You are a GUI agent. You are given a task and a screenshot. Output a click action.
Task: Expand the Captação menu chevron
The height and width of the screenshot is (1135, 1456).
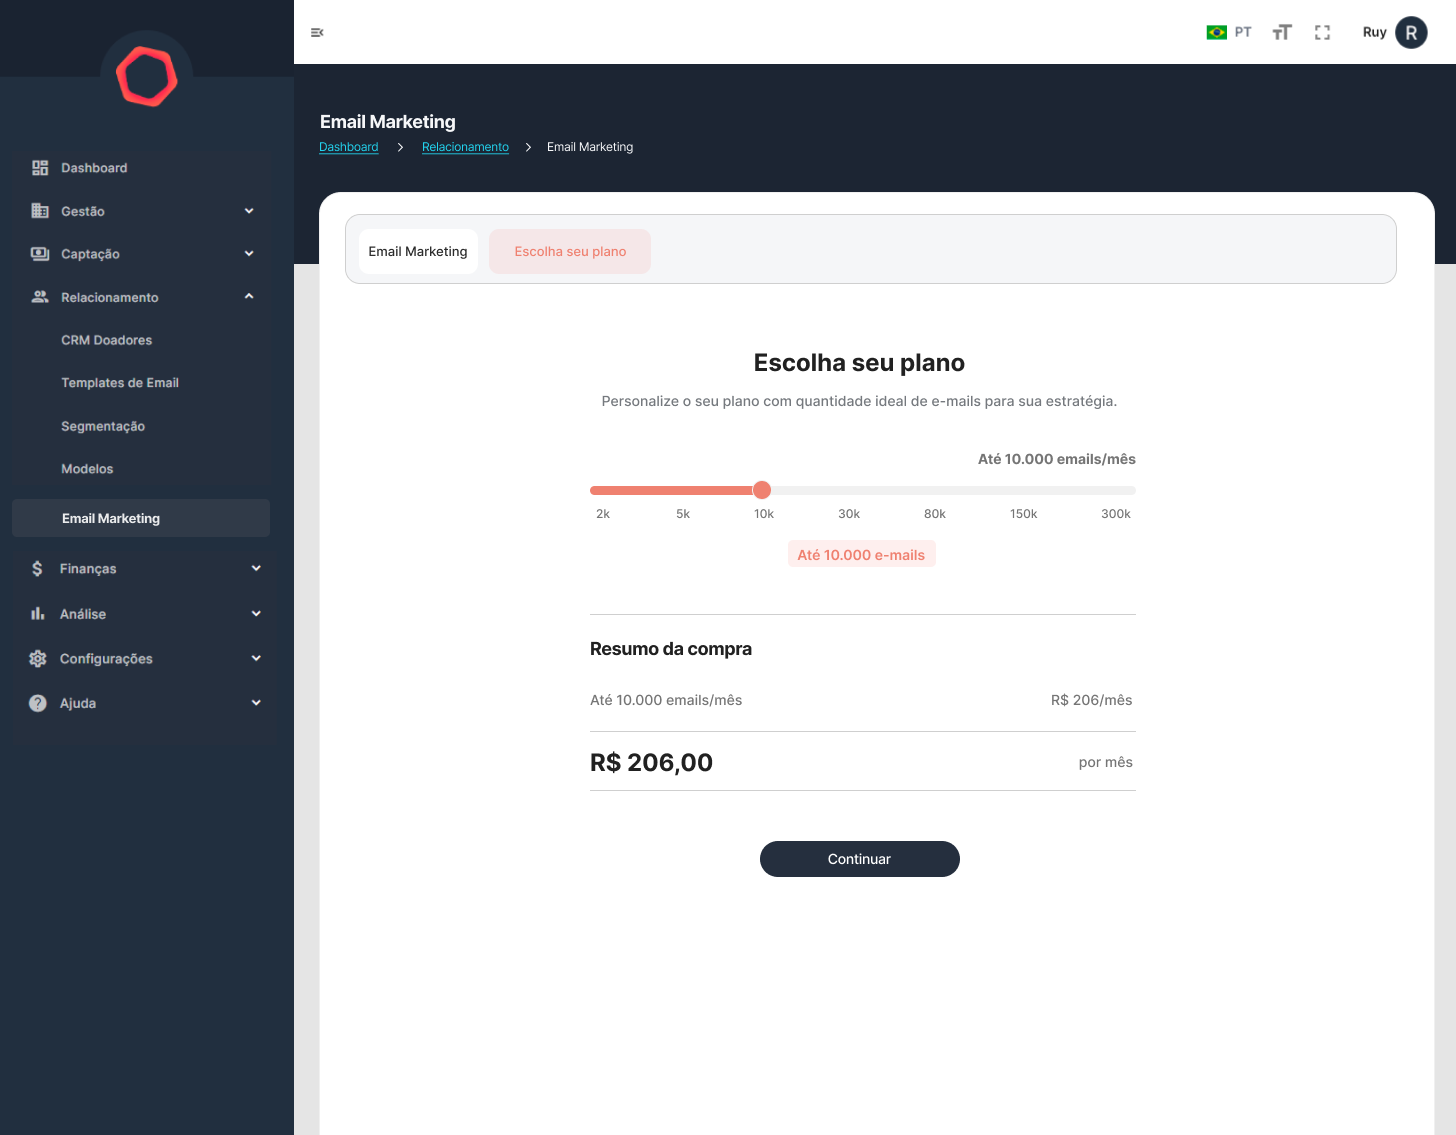point(249,254)
